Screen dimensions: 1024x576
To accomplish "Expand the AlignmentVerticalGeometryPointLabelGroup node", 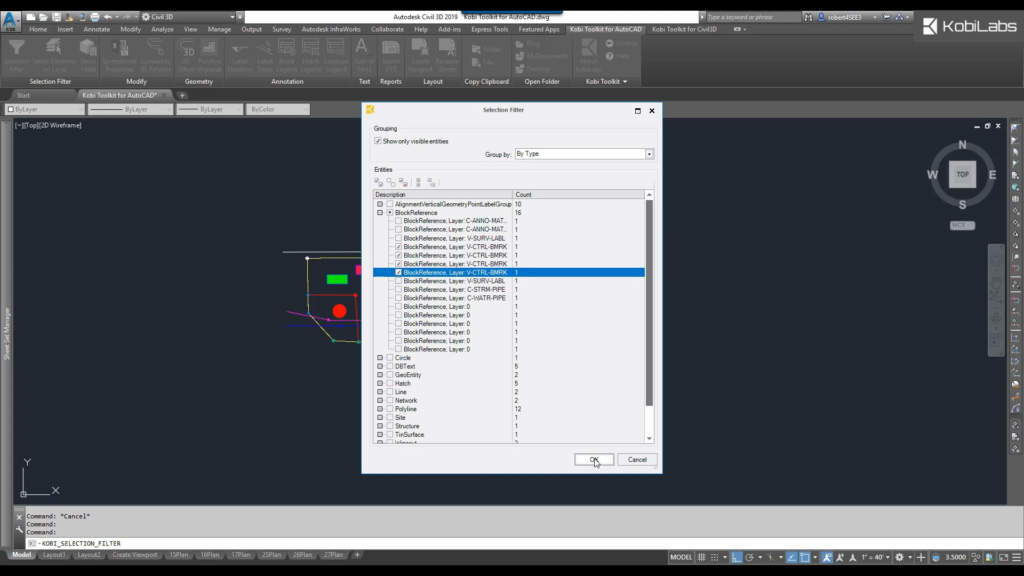I will [380, 204].
